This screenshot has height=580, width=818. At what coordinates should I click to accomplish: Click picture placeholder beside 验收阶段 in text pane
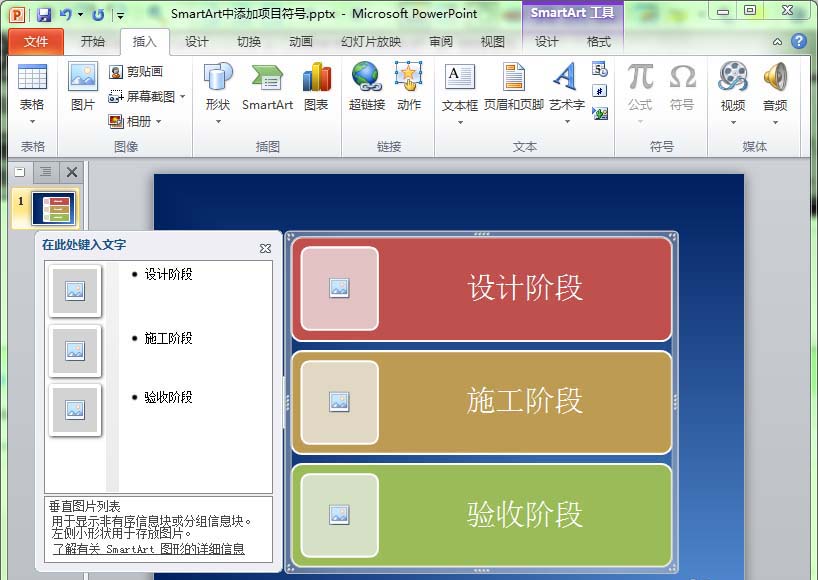click(x=75, y=410)
